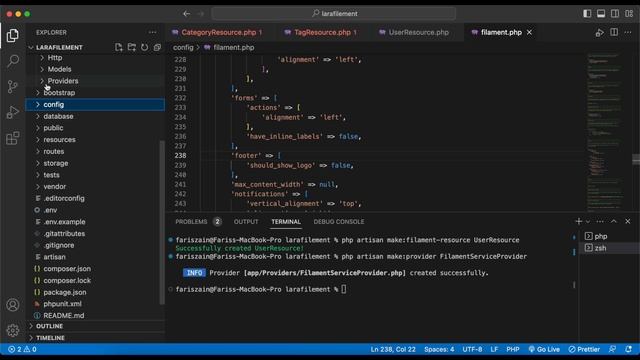
Task: Expand the Outline section
Action: [x=95, y=326]
